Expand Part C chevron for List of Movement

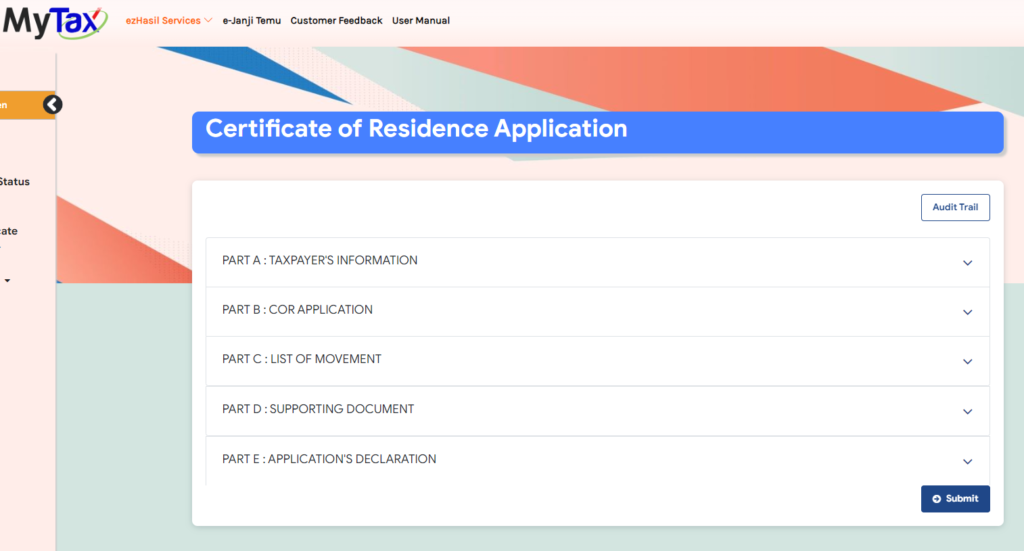click(x=967, y=362)
